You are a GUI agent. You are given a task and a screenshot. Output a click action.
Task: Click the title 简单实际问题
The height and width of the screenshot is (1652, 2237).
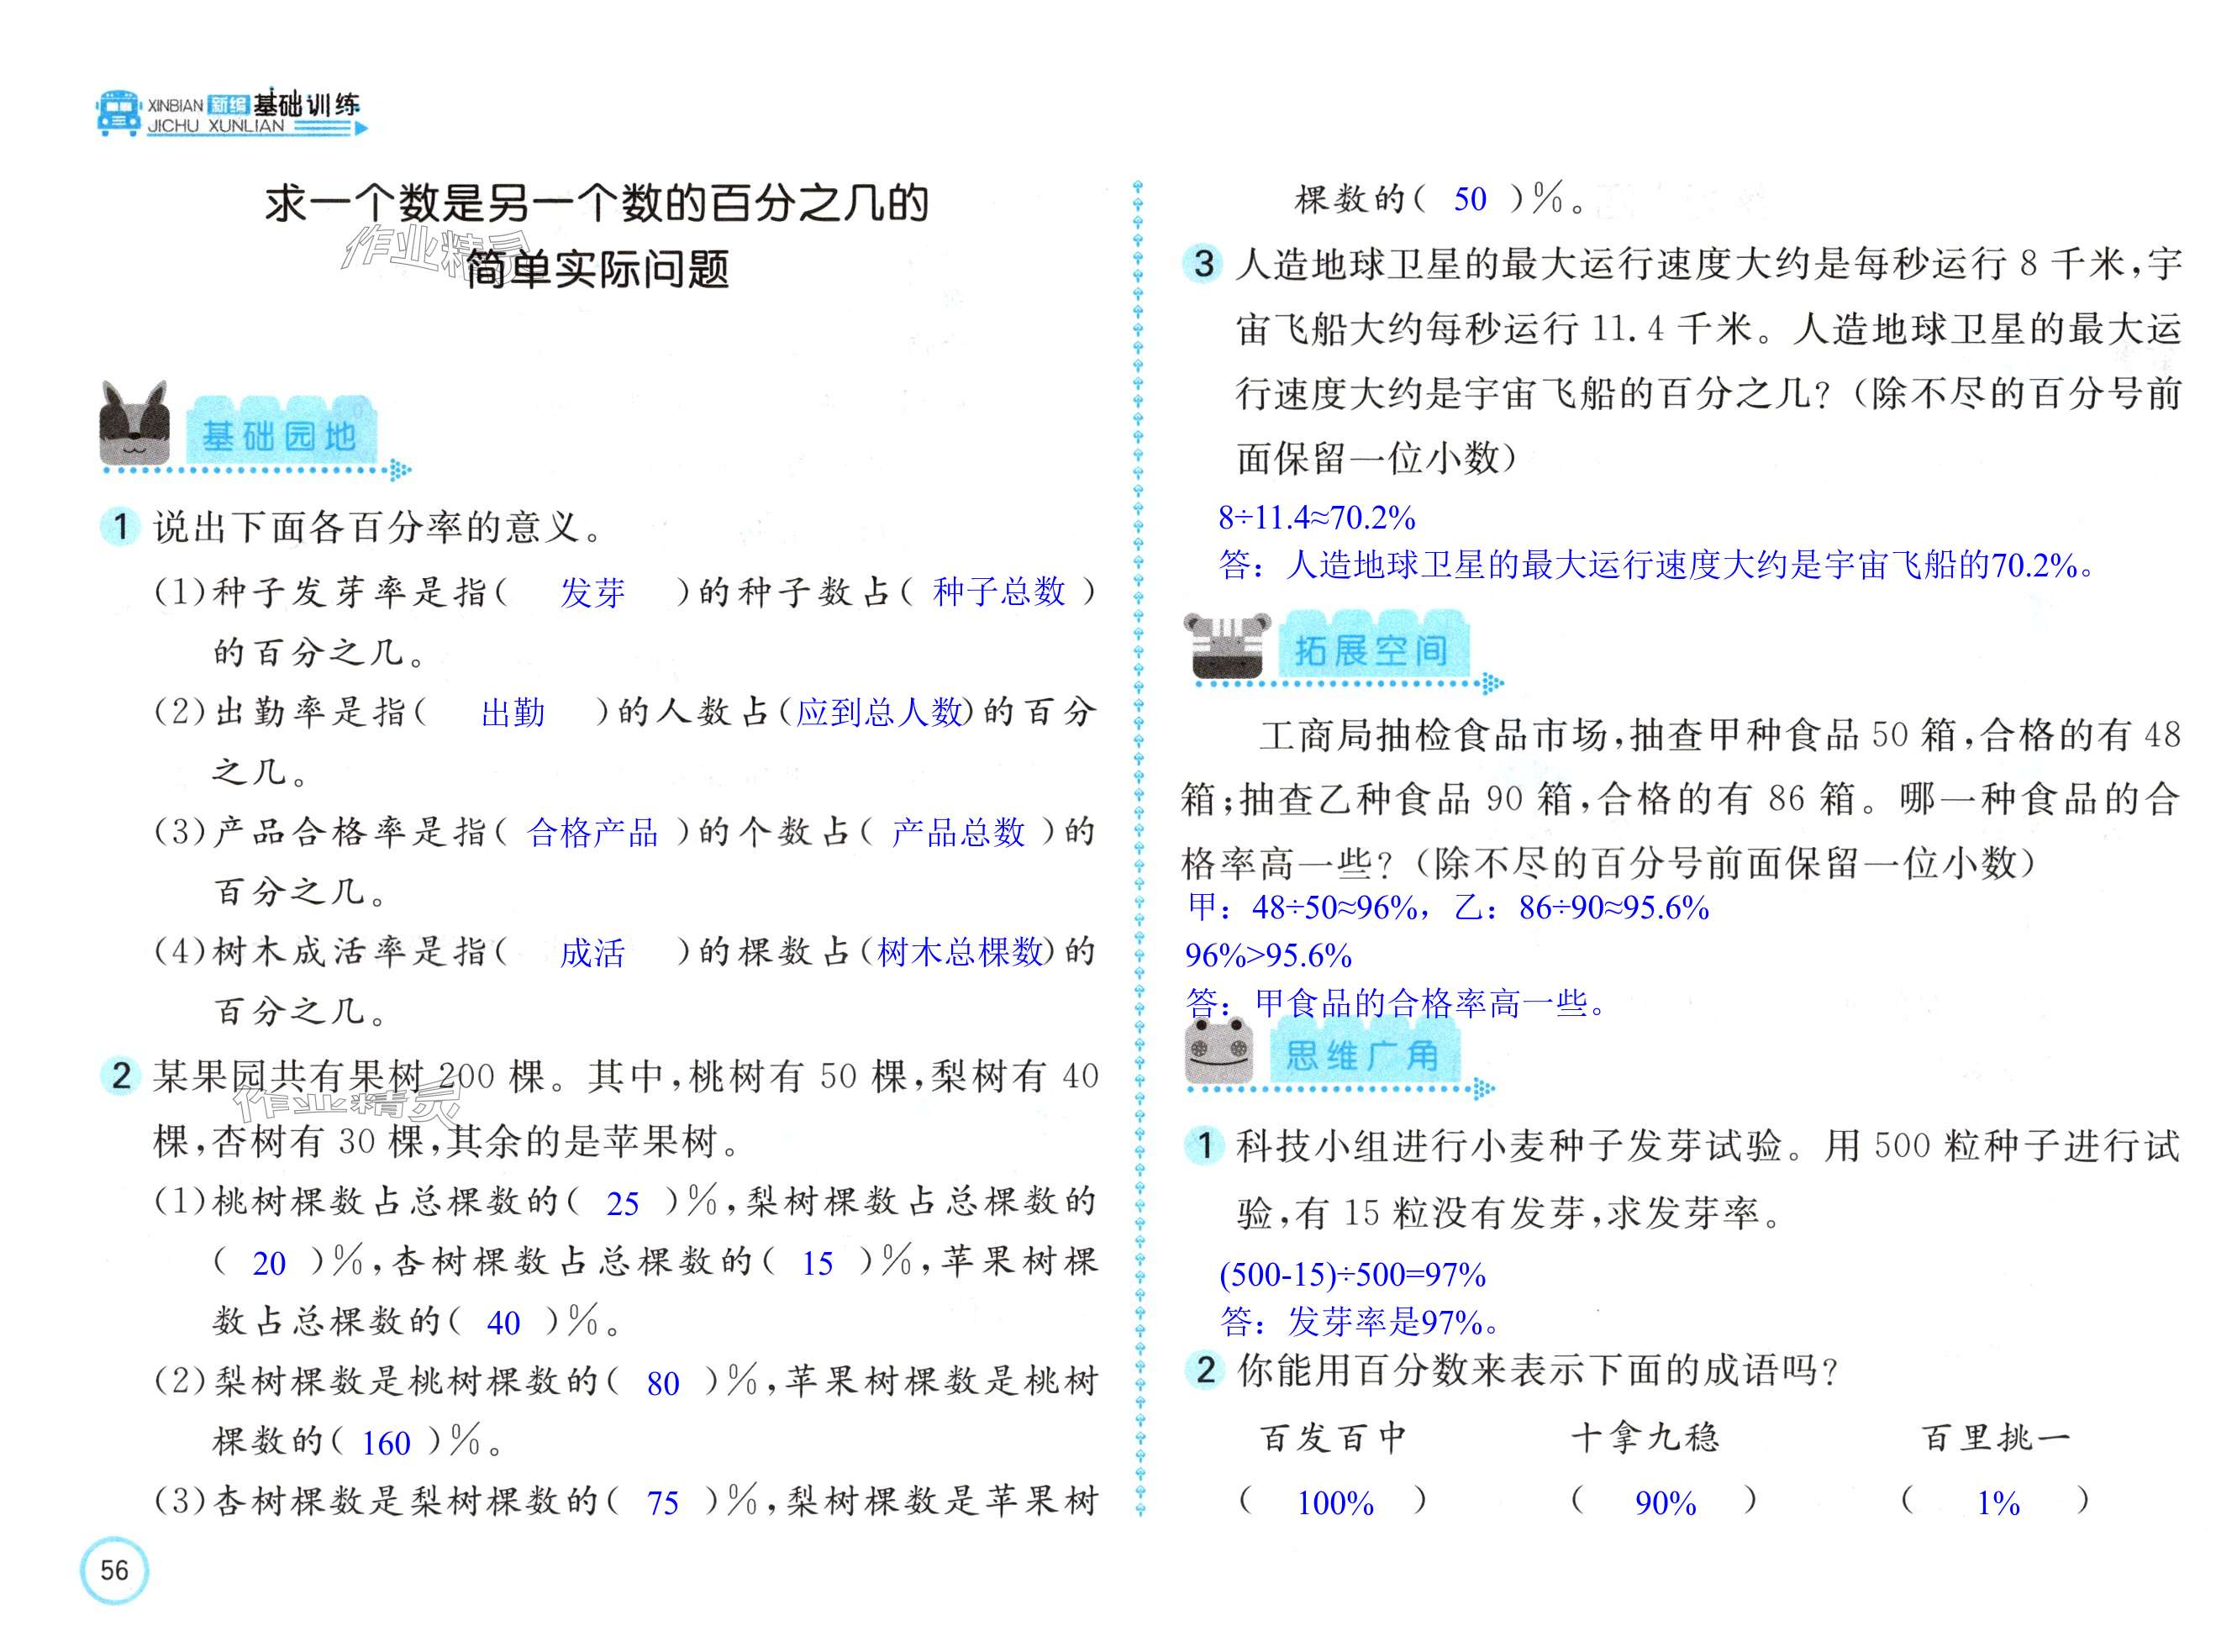coord(597,268)
